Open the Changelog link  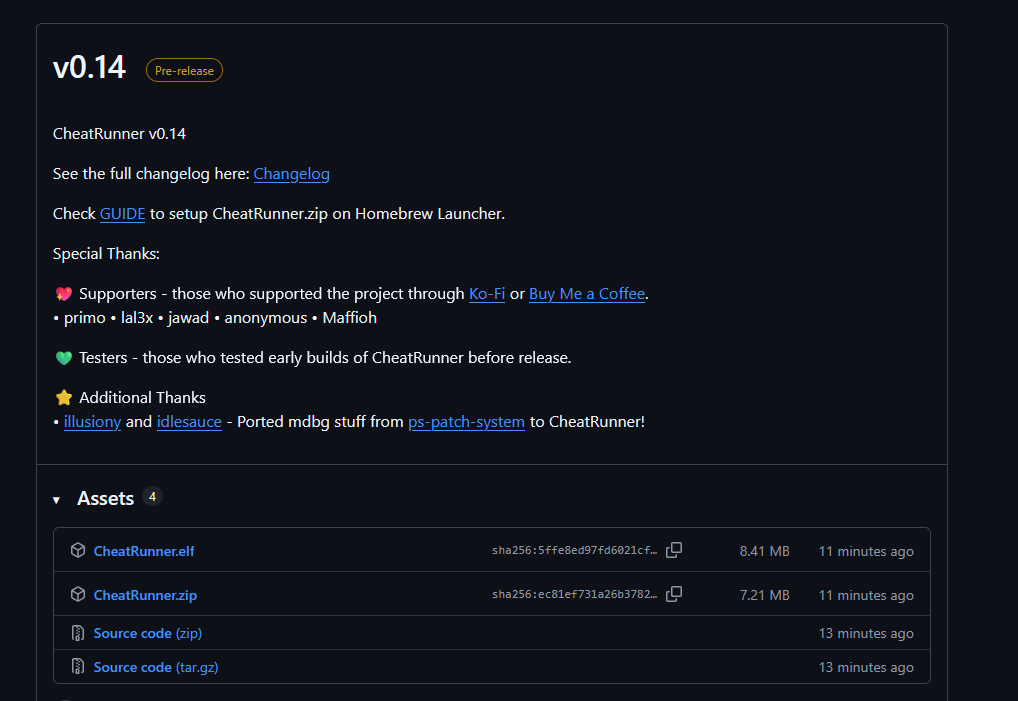coord(292,174)
